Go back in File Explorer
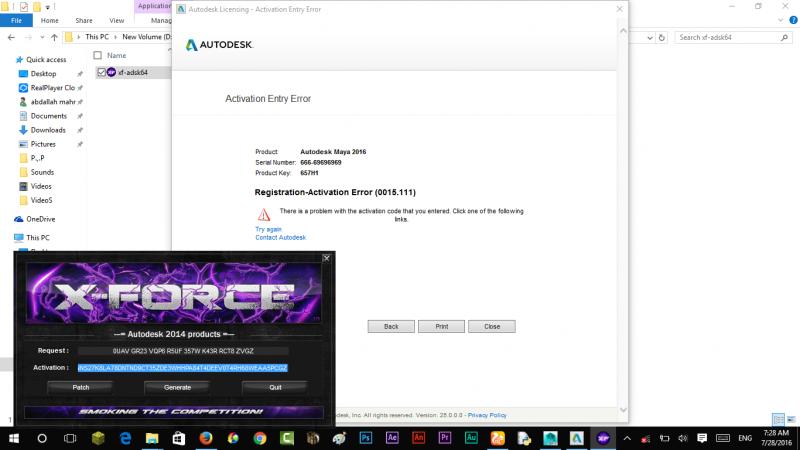Viewport: 800px width, 450px height. point(11,37)
